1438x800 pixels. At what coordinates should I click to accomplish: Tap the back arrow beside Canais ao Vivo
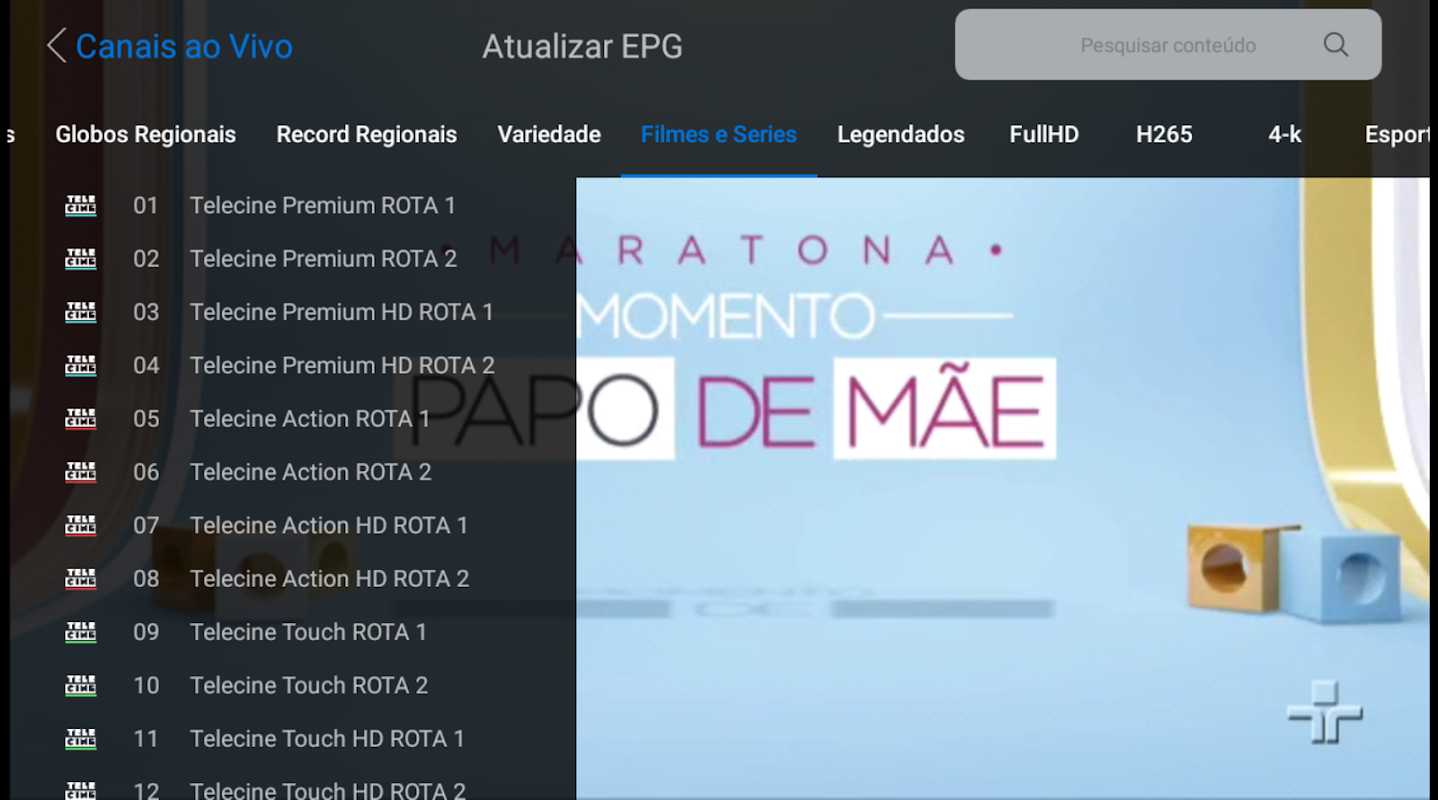pyautogui.click(x=57, y=46)
